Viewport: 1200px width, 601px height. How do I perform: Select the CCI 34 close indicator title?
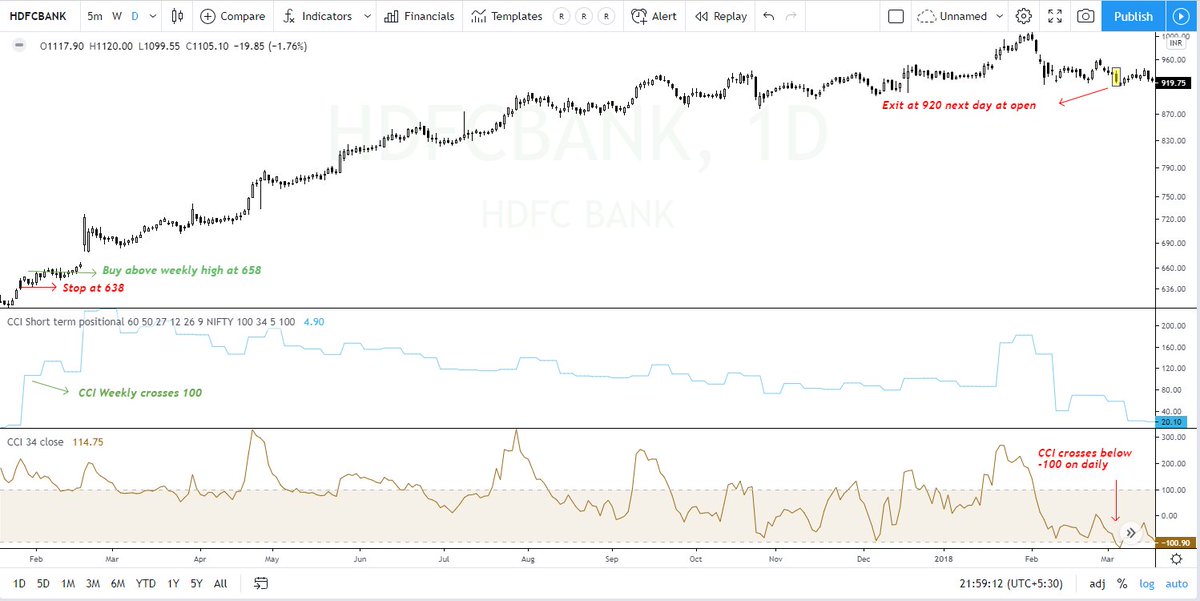point(36,441)
